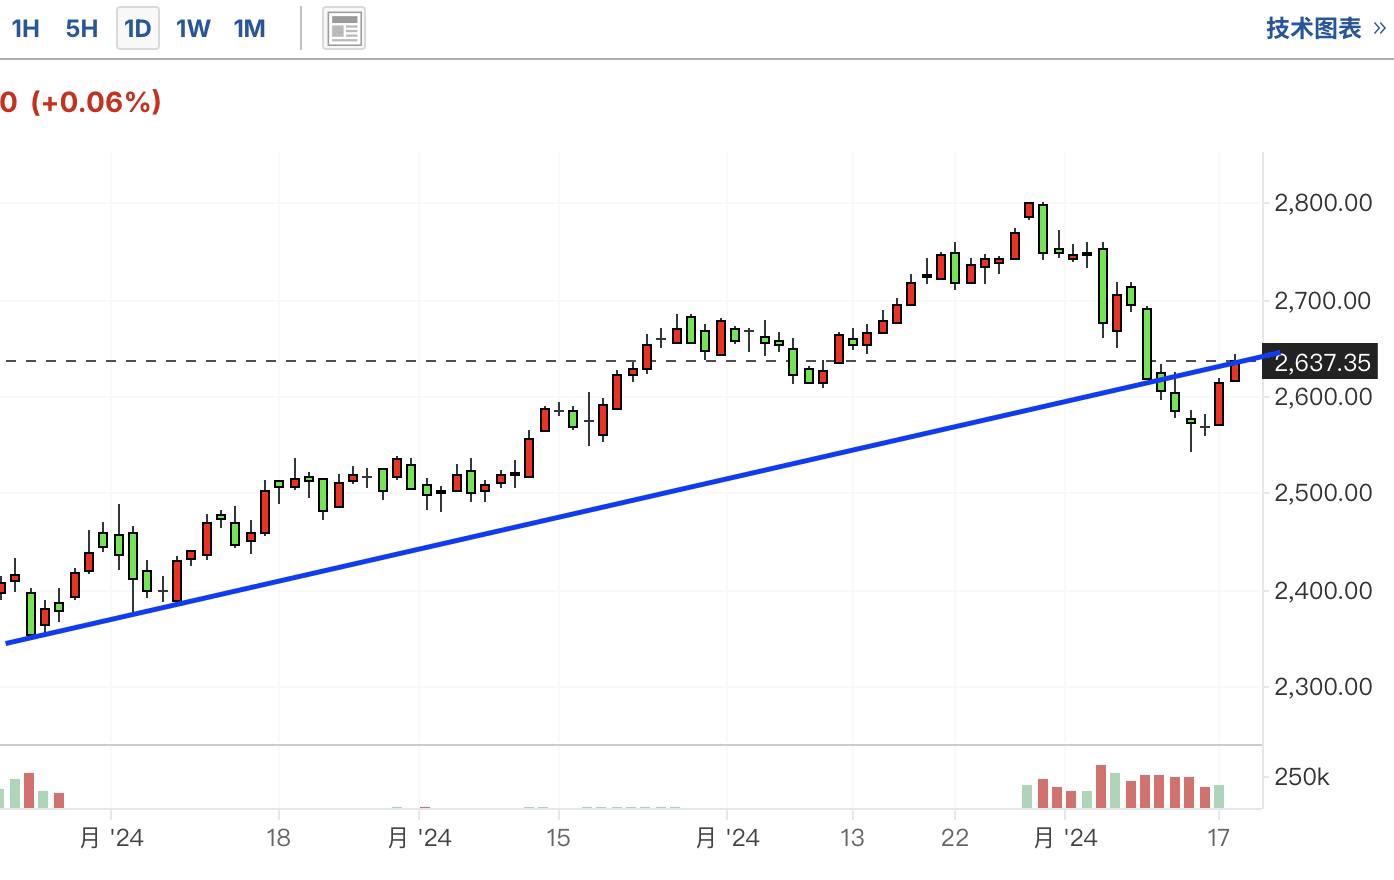The height and width of the screenshot is (880, 1394).
Task: Click the date label 15 on the time axis
Action: coord(558,838)
